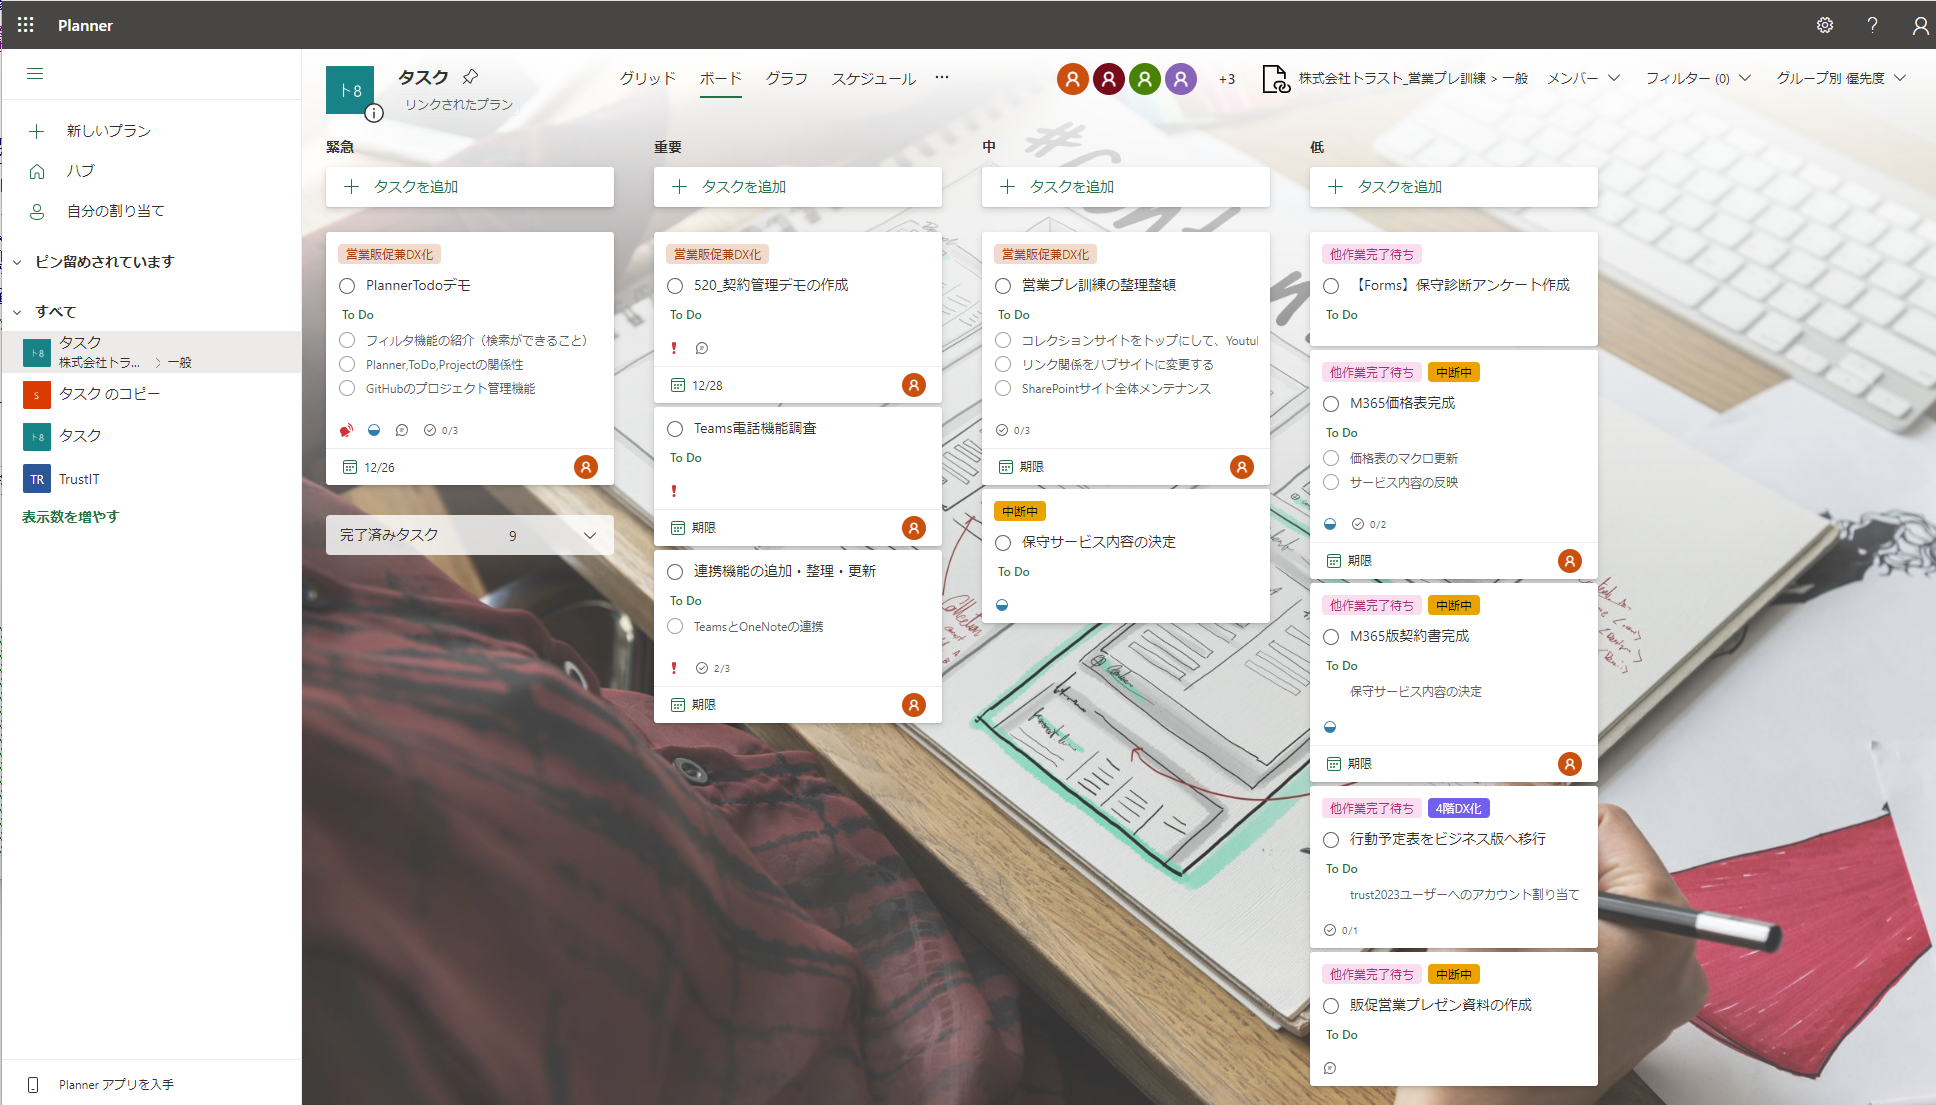The image size is (1936, 1105).
Task: Open plan info icon under plan tile
Action: pyautogui.click(x=374, y=113)
